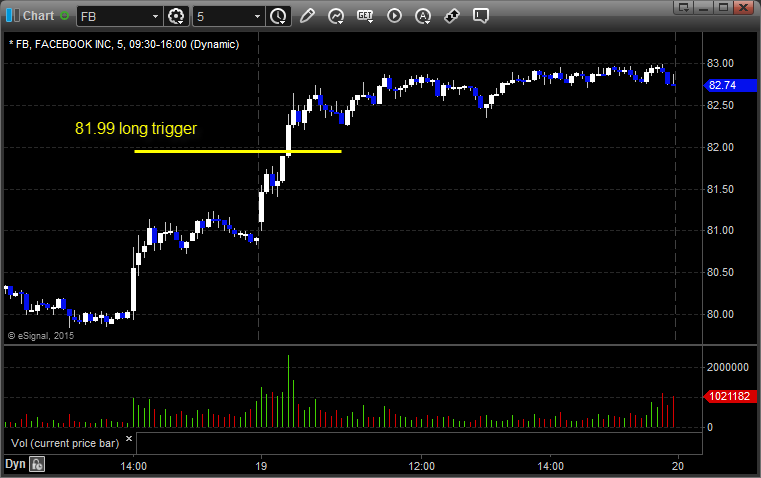Screen dimensions: 761x478
Task: Open the window options menu button
Action: (x=683, y=7)
